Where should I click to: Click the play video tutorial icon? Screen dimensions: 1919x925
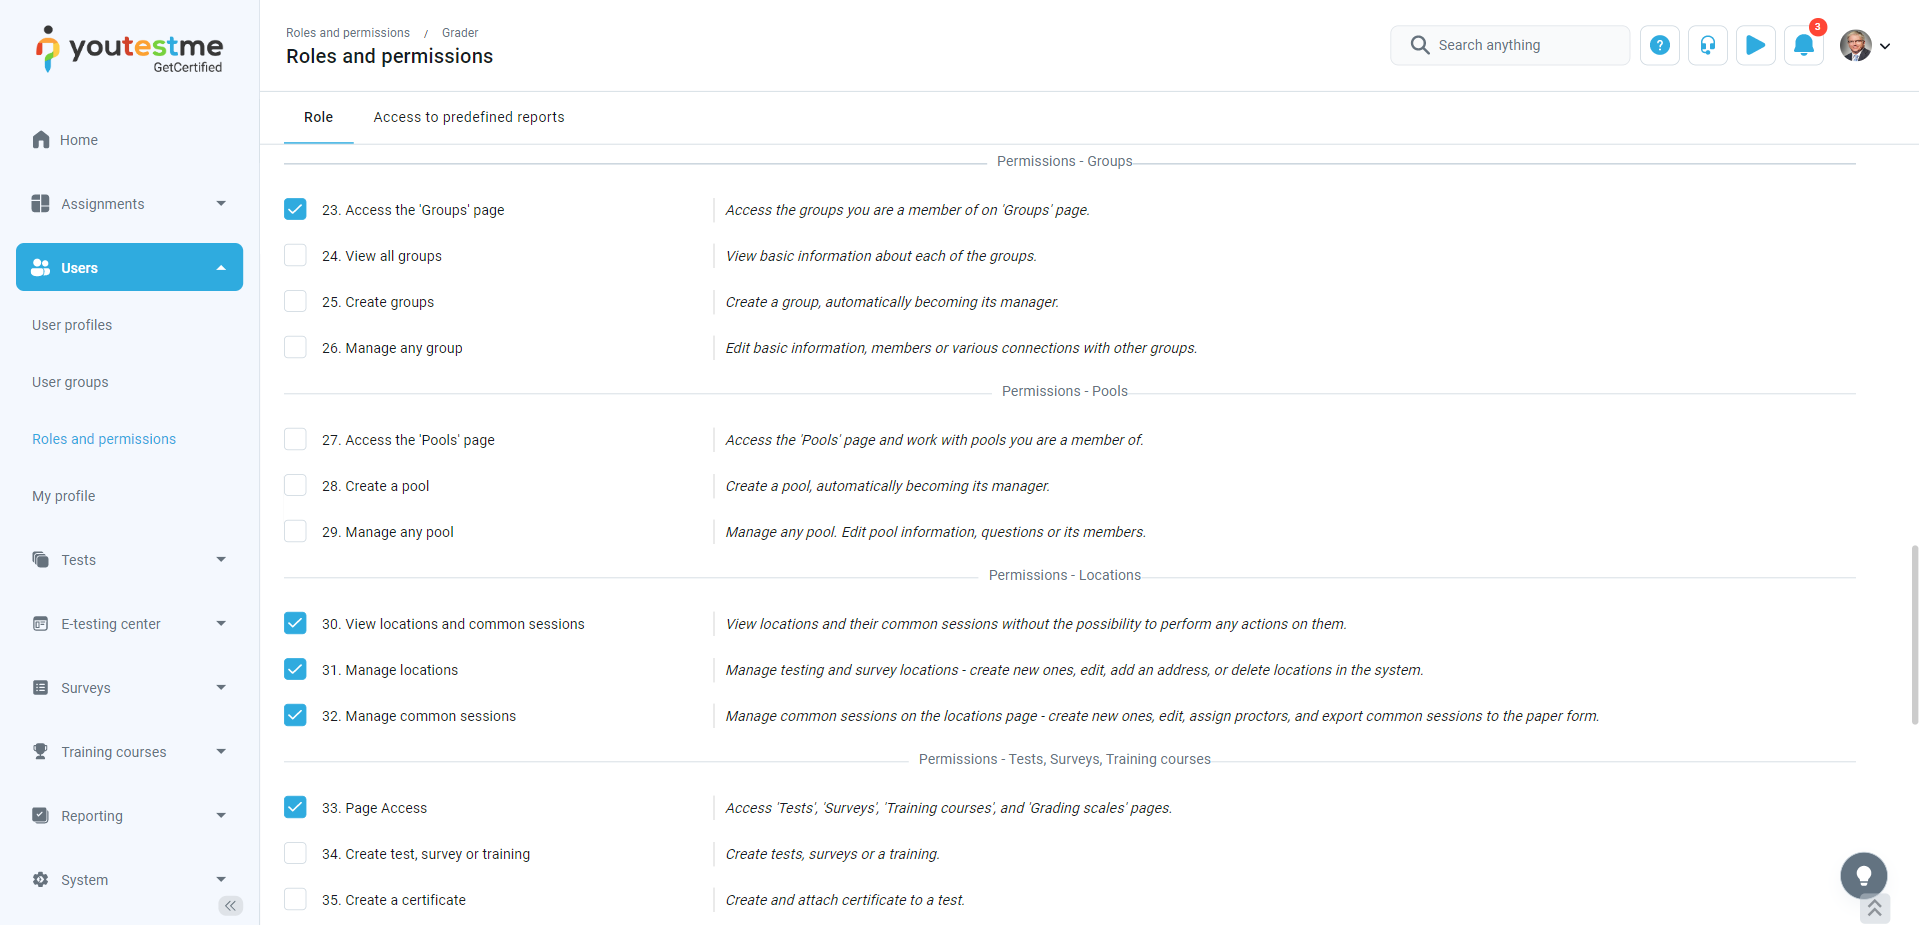(1755, 45)
